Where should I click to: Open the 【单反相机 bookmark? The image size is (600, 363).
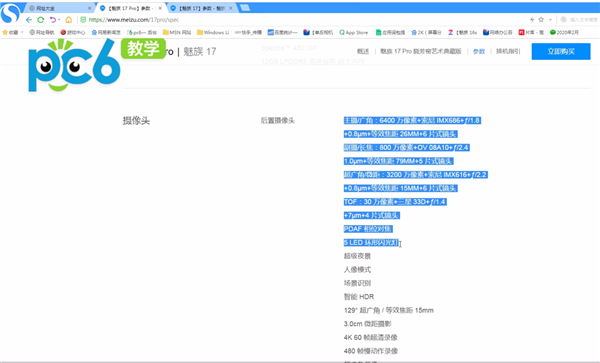tap(318, 33)
